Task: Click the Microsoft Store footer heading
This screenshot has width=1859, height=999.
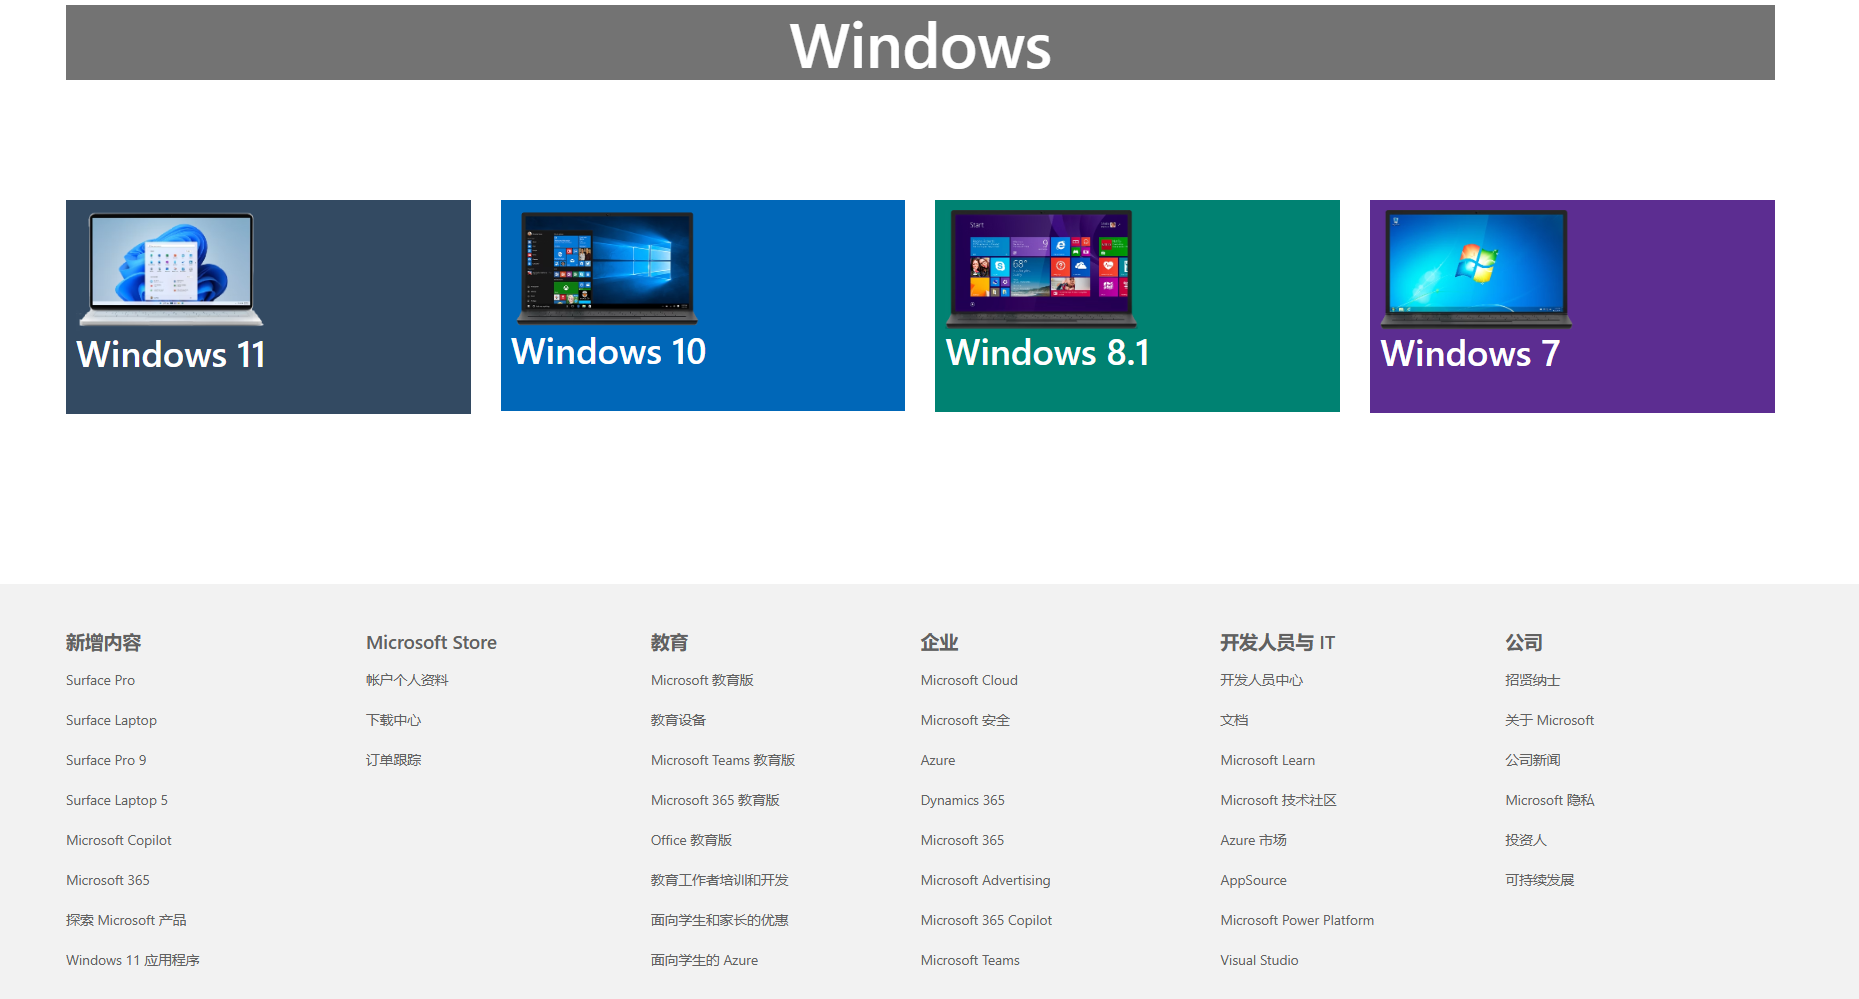Action: pos(431,643)
